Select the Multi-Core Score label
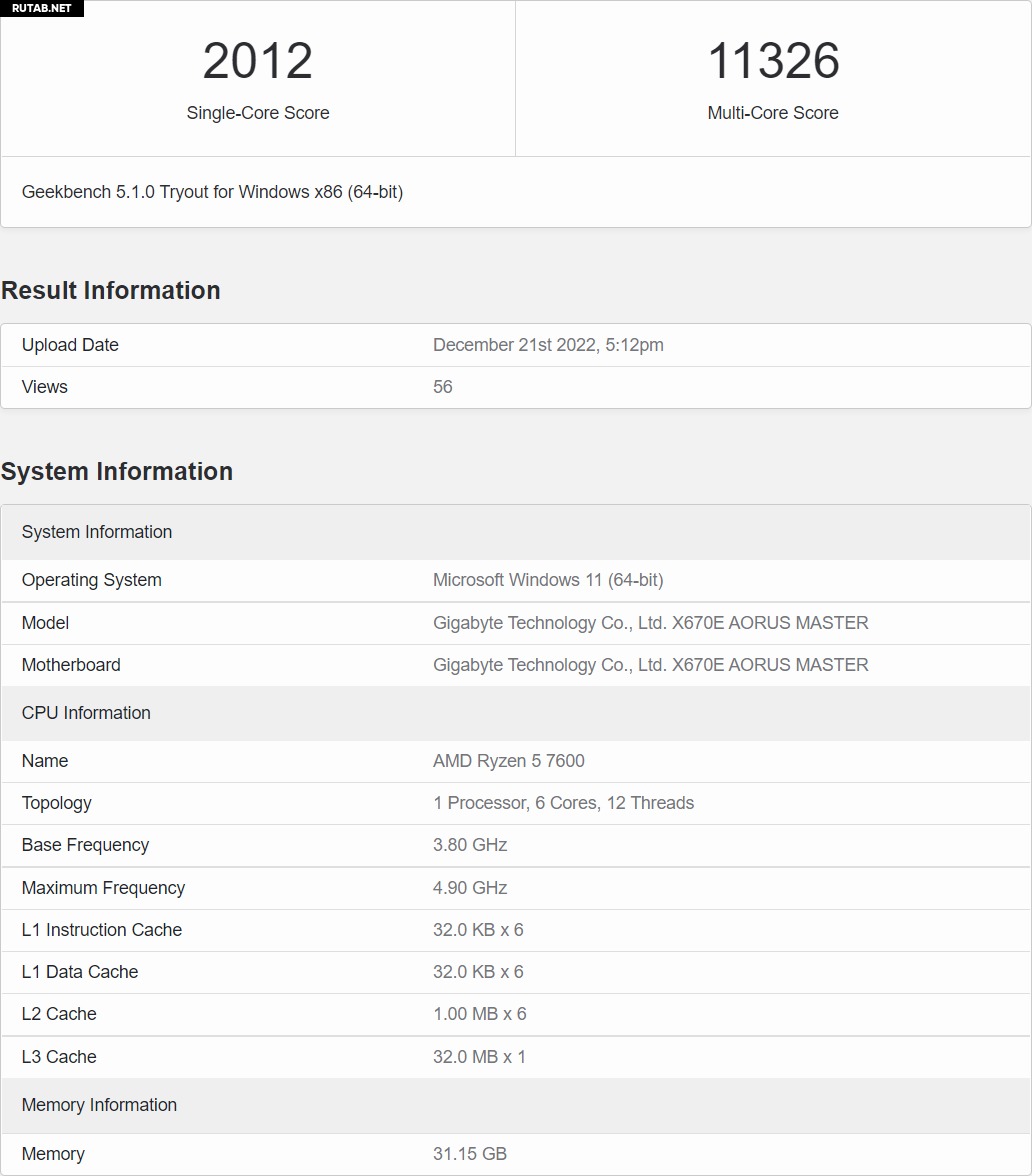This screenshot has height=1176, width=1032. 773,113
